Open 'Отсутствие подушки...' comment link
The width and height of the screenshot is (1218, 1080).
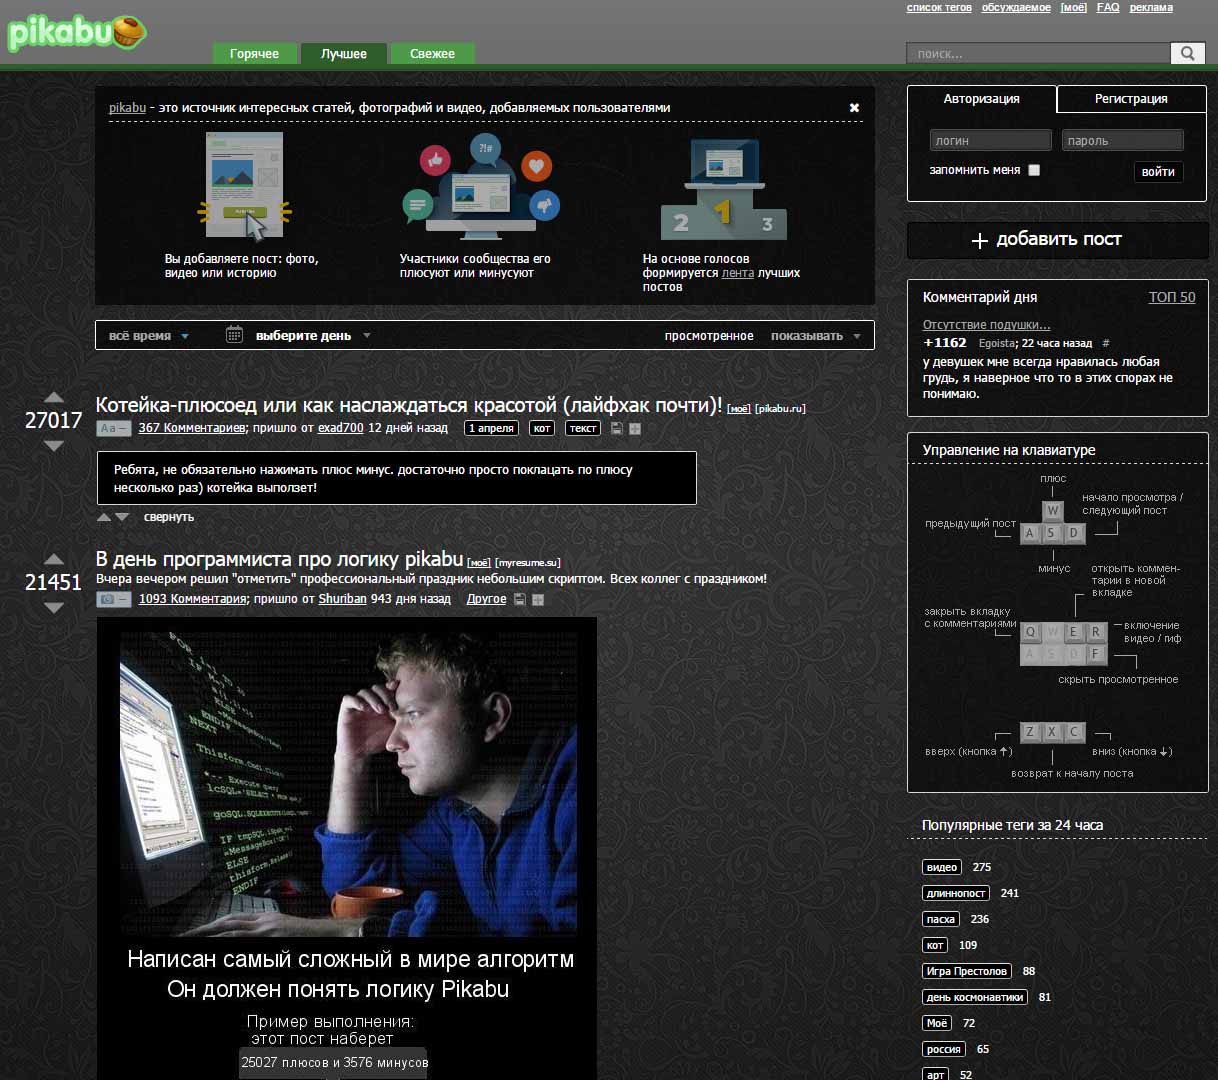986,325
